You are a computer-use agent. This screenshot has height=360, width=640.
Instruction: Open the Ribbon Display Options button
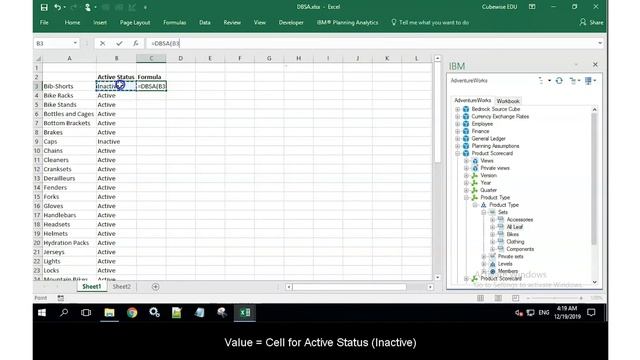click(532, 7)
